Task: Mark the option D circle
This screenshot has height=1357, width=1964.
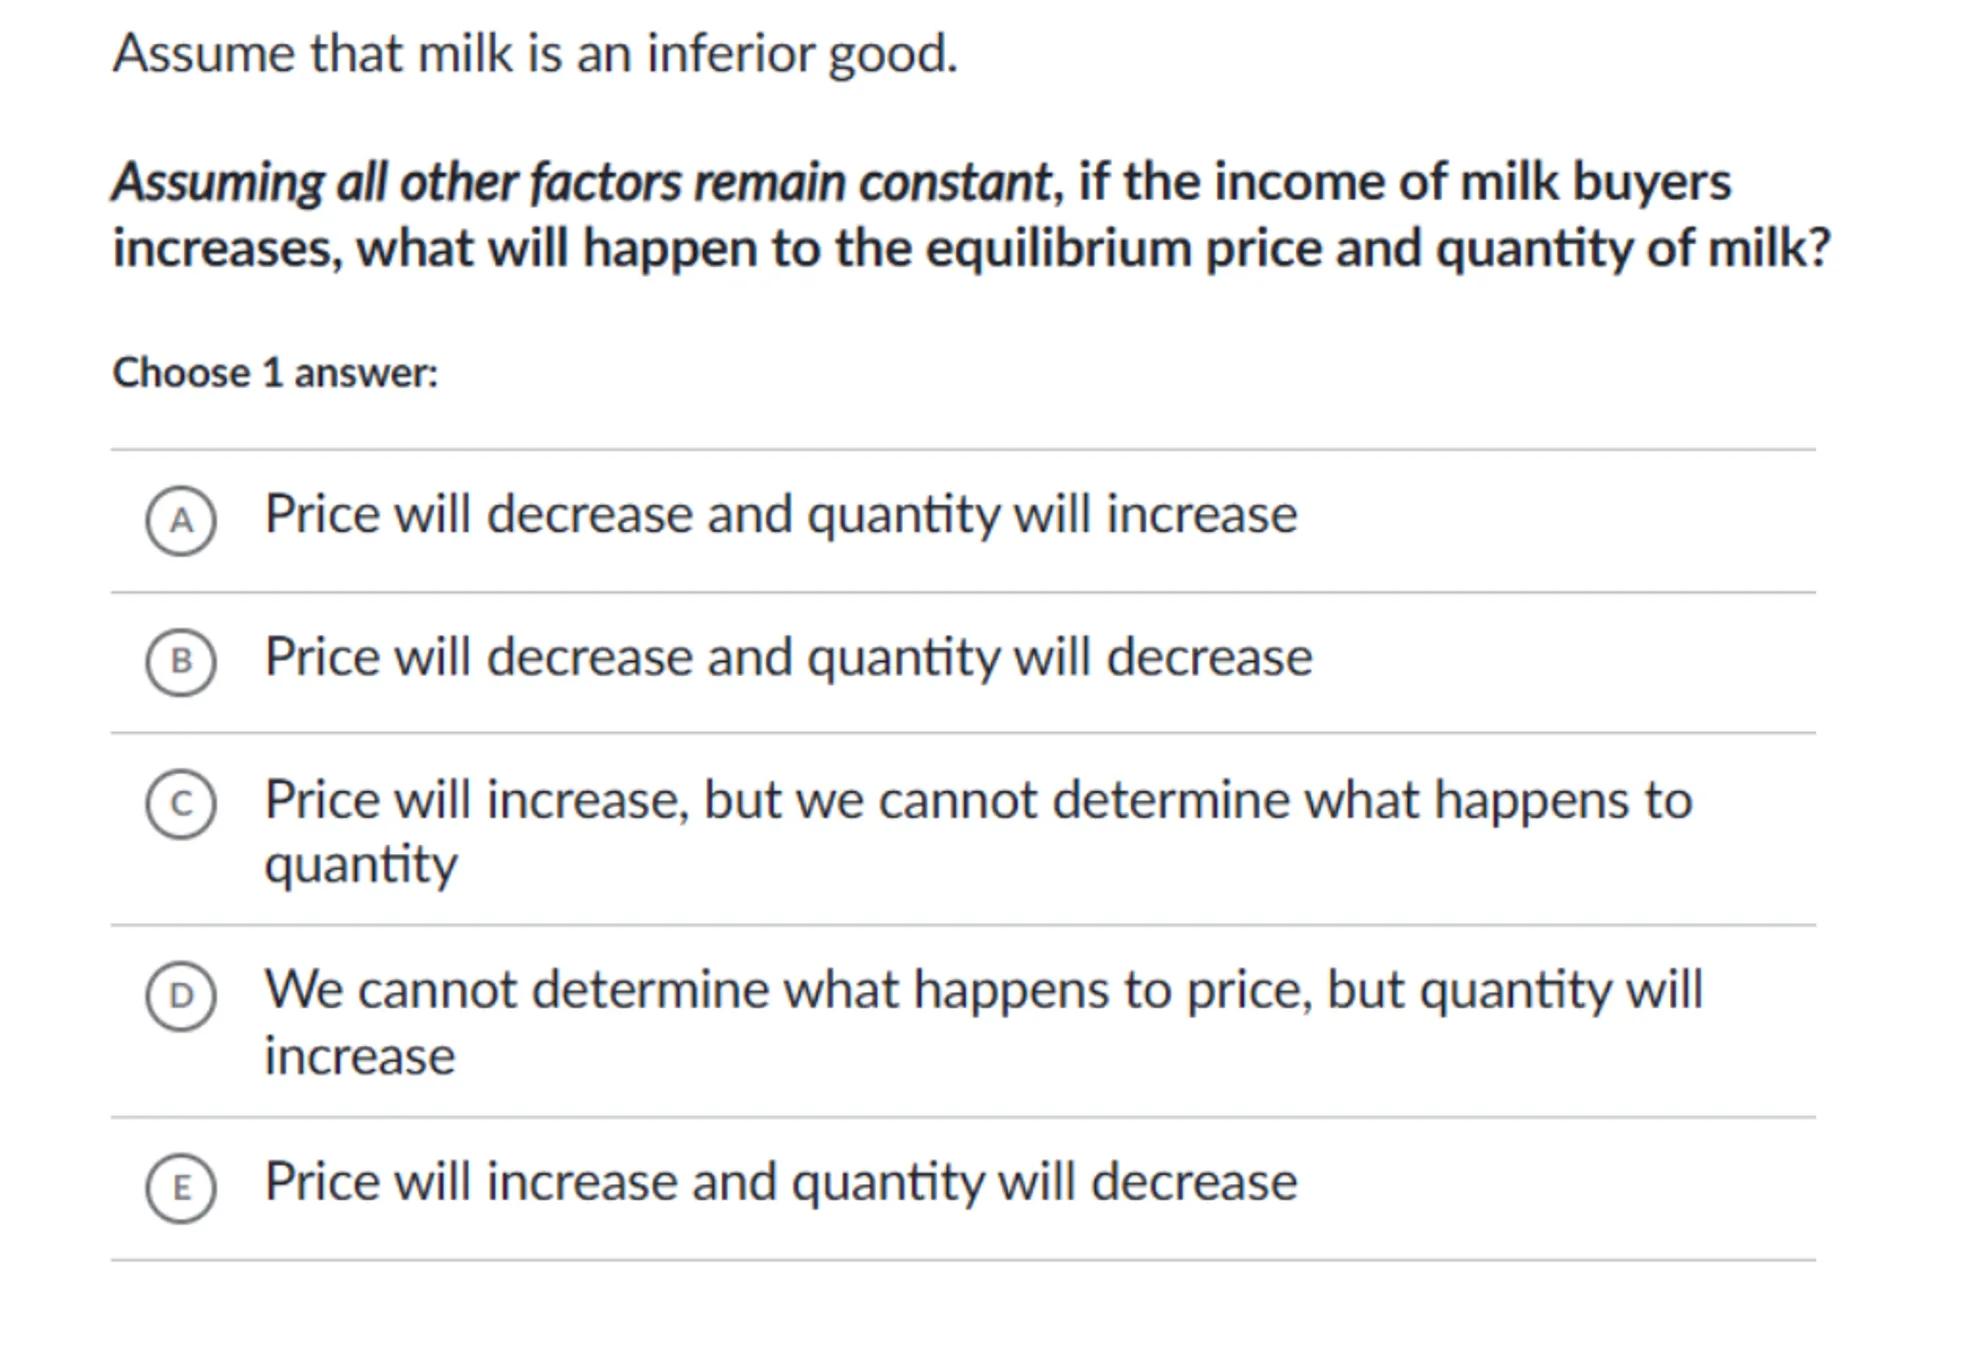Action: (181, 995)
